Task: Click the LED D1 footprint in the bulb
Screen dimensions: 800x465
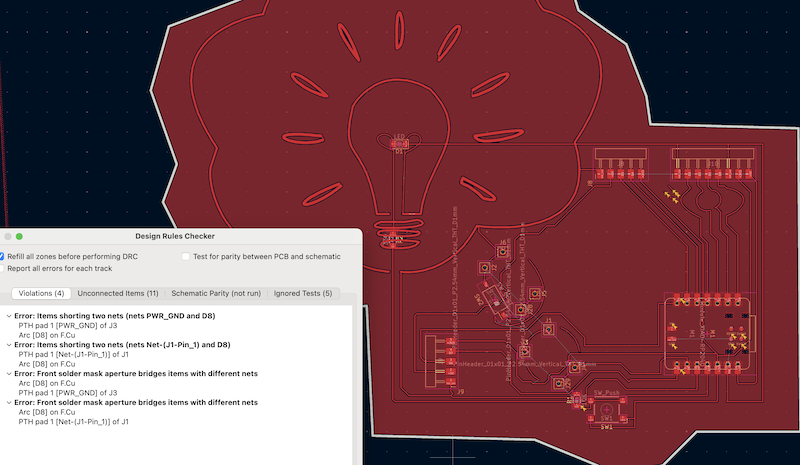Action: [x=399, y=144]
